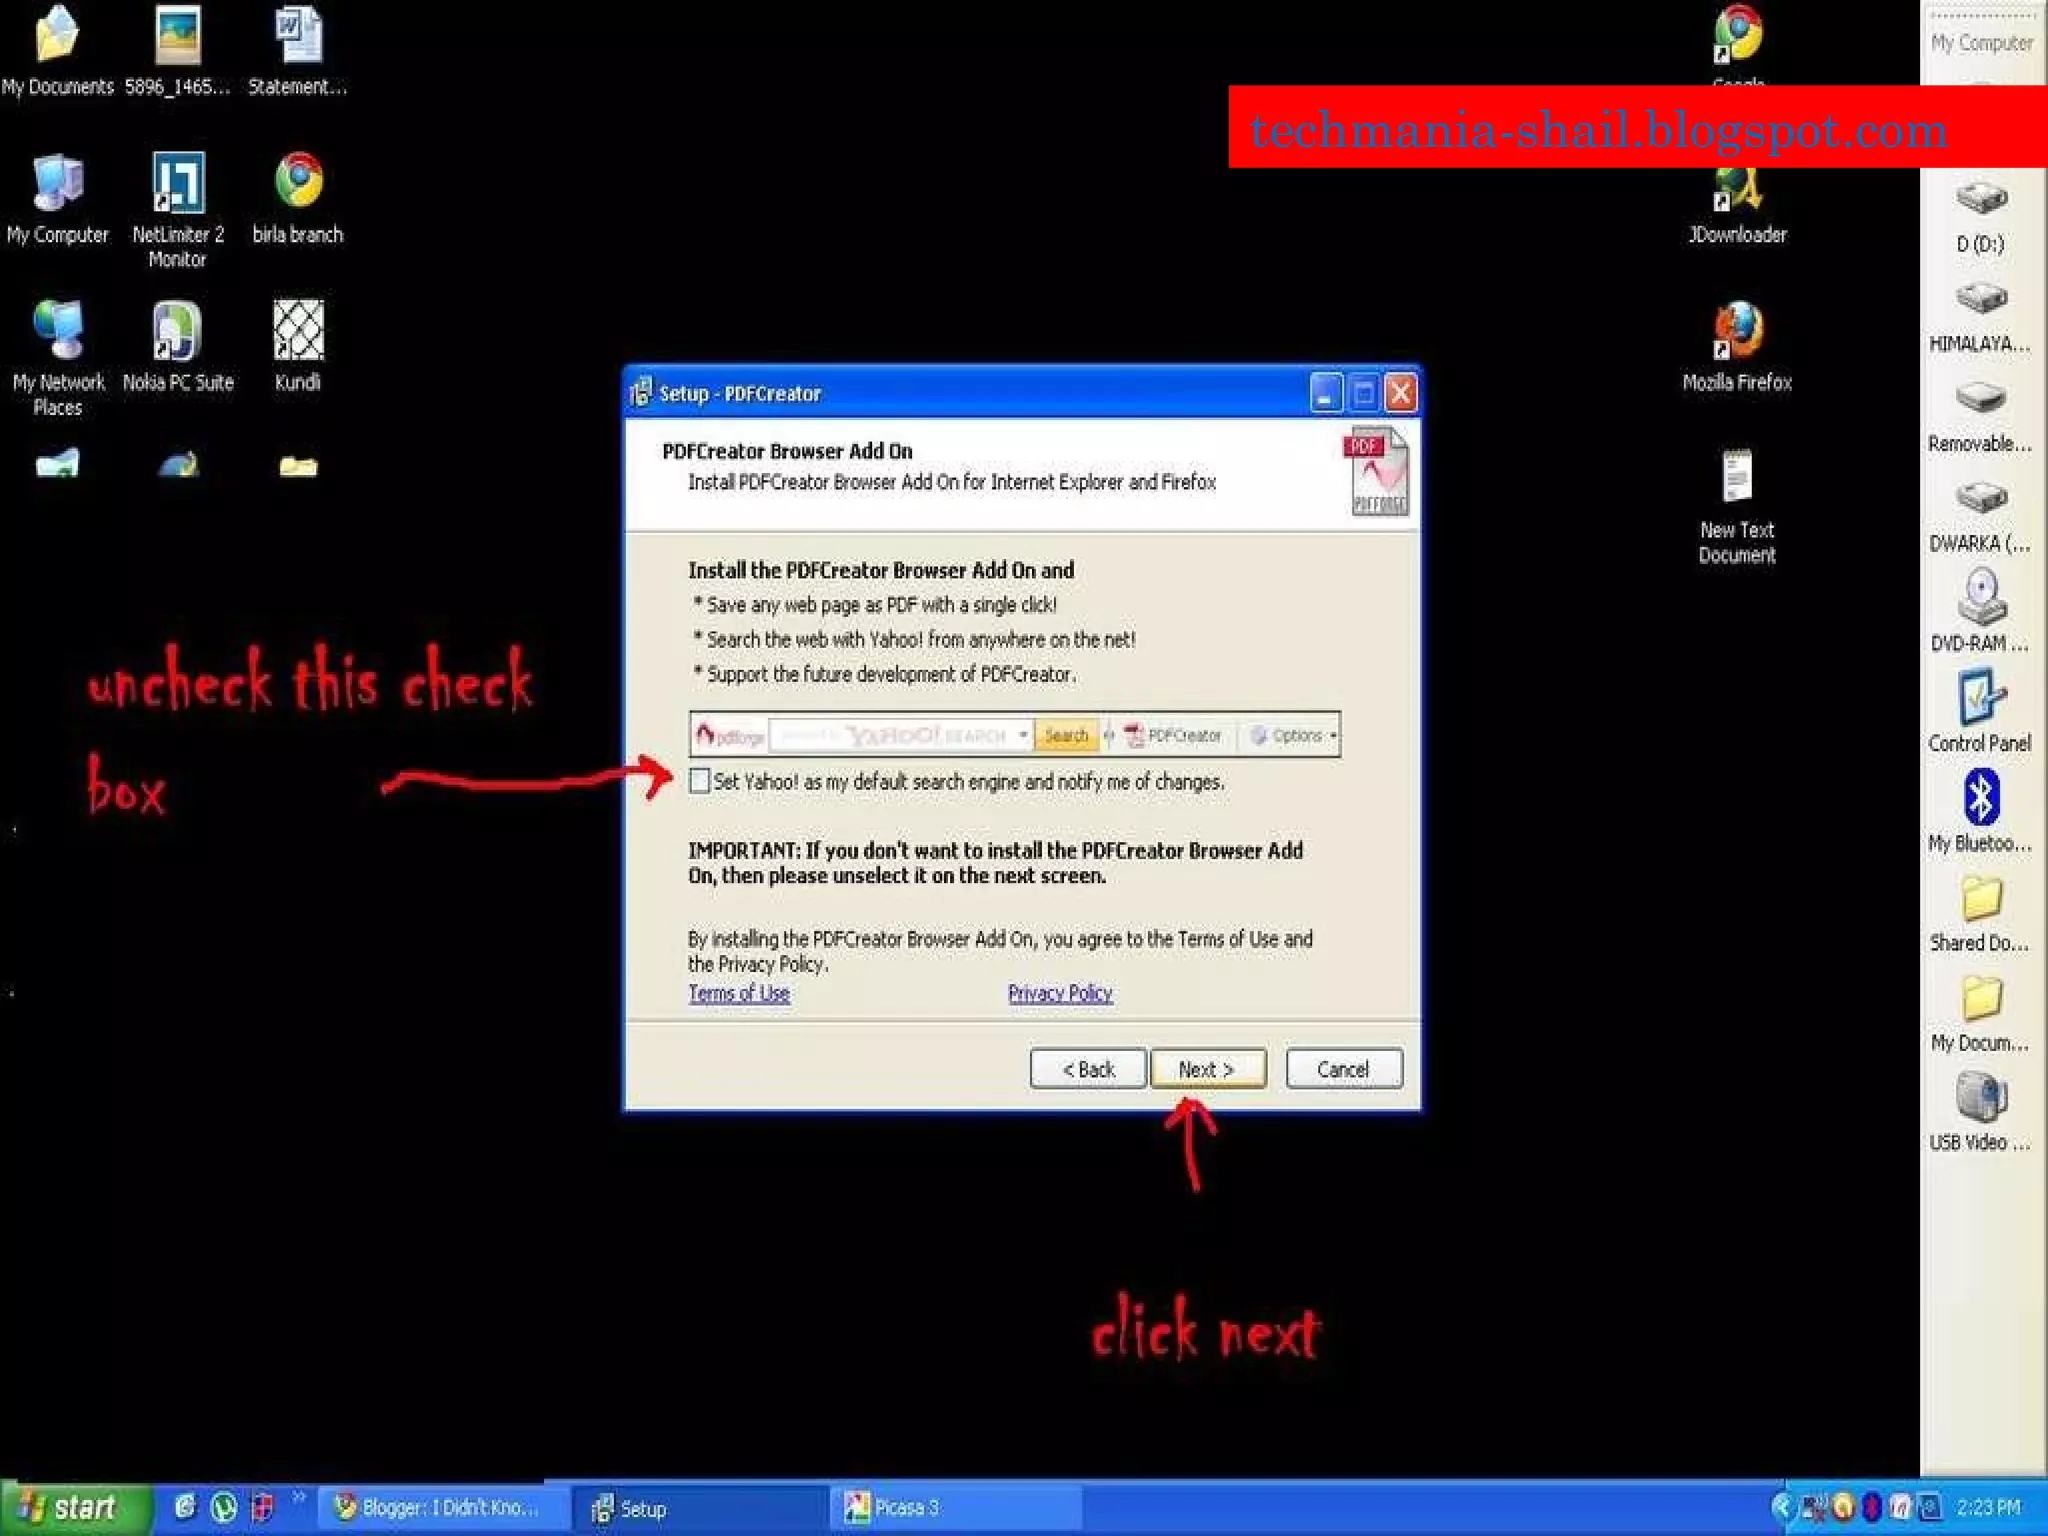Click the < Back button
Screen dimensions: 2048x1536
(x=1088, y=1069)
